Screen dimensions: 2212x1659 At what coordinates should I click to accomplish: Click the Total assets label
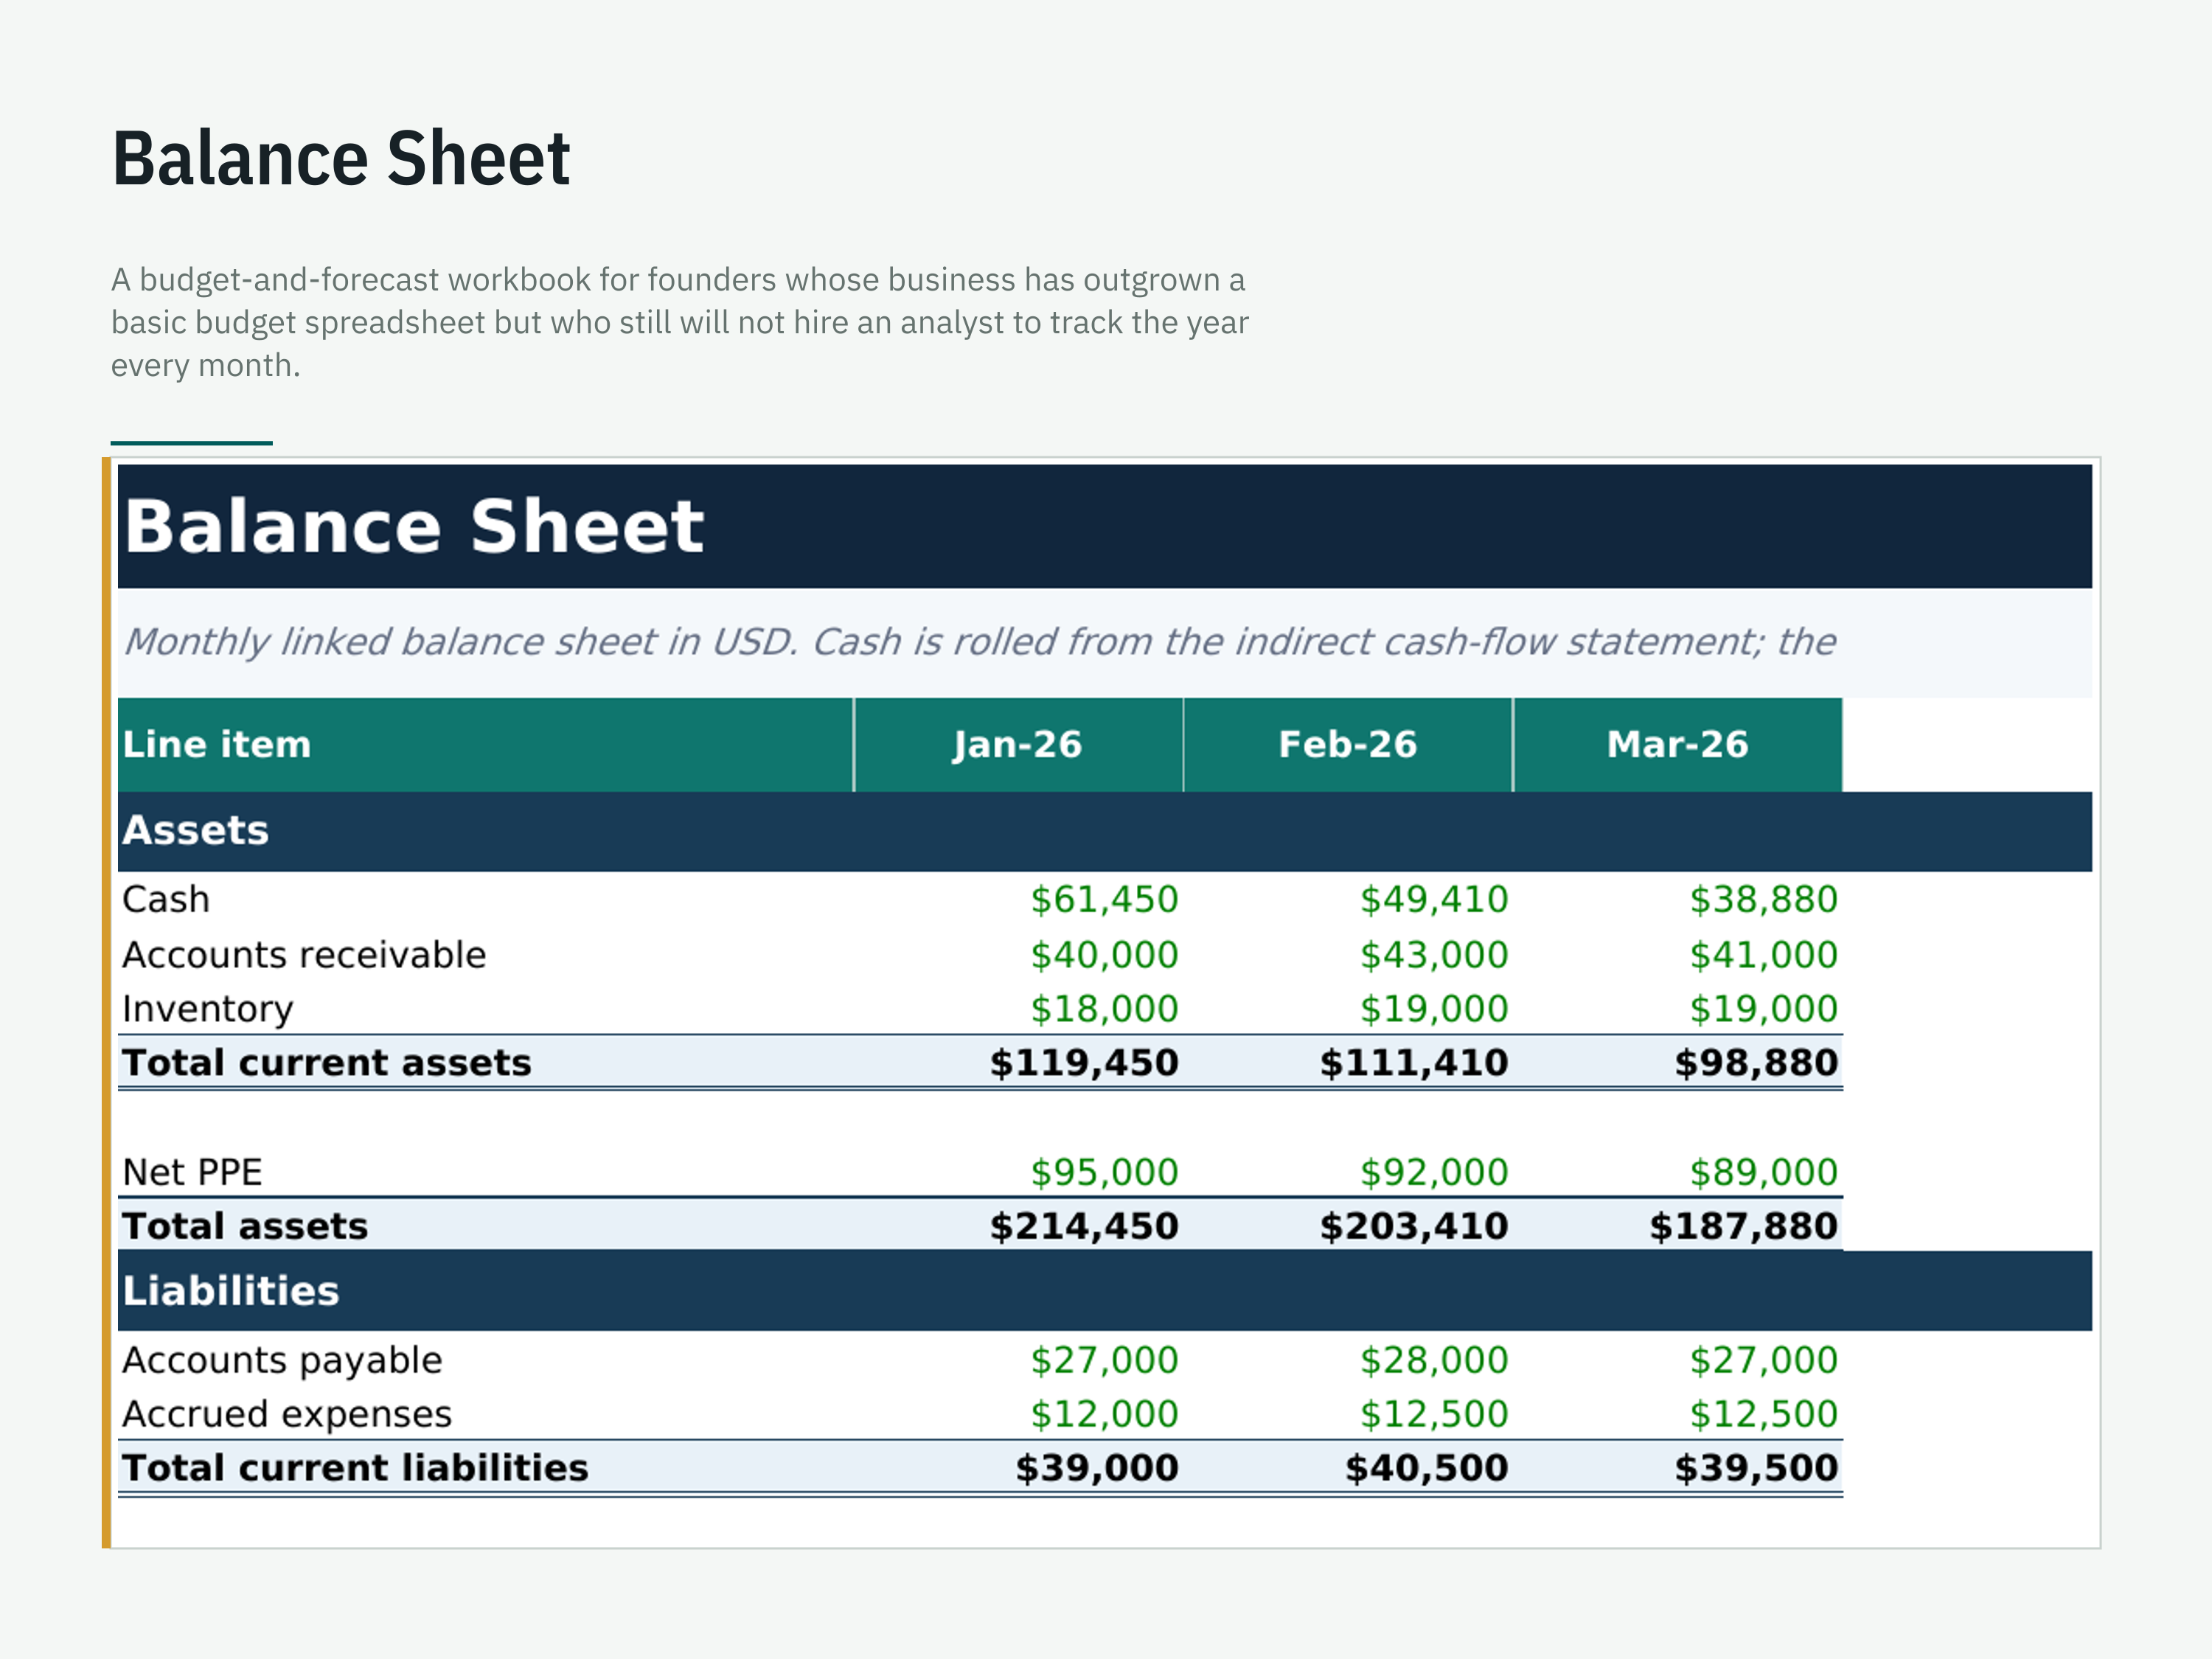pos(245,1226)
